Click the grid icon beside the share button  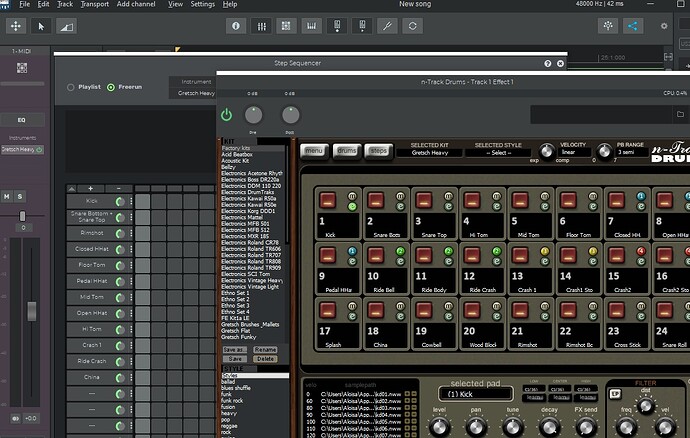click(608, 26)
